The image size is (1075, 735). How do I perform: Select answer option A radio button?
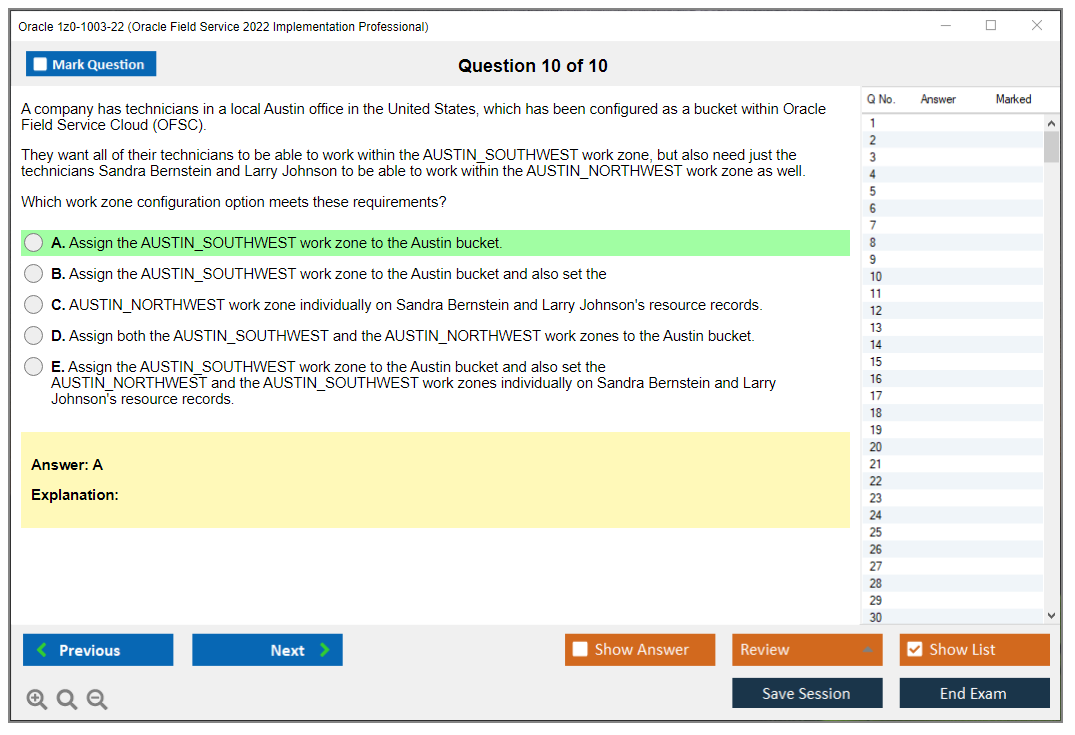(33, 242)
